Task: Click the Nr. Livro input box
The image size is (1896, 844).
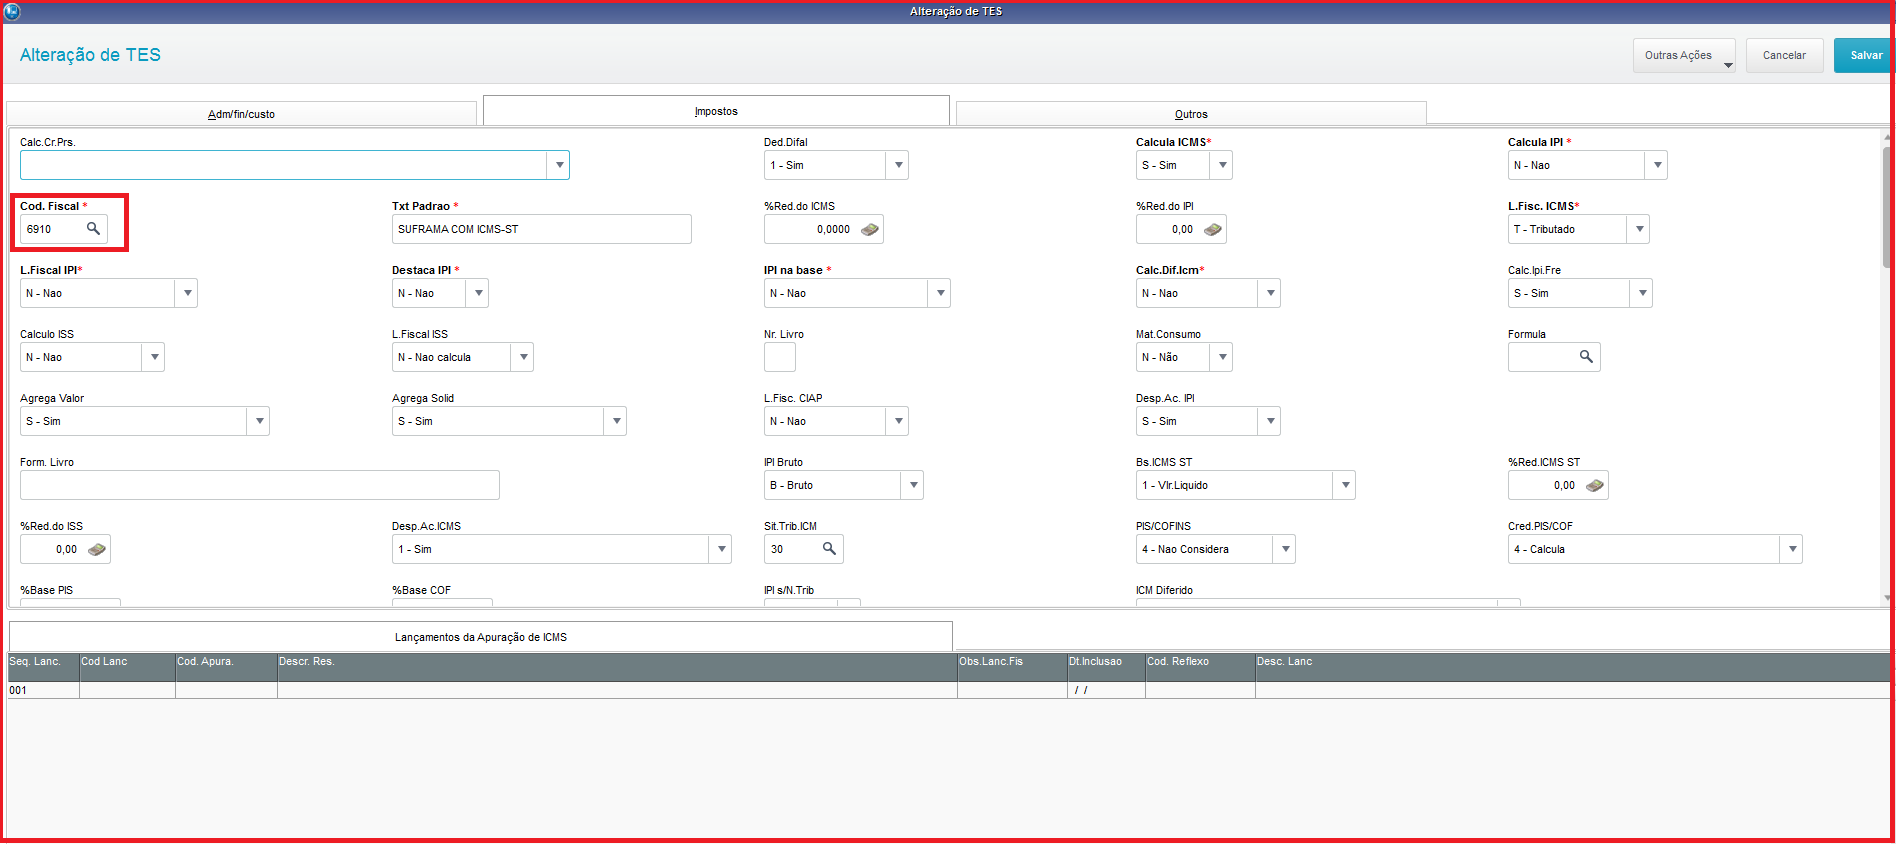Action: pyautogui.click(x=780, y=357)
